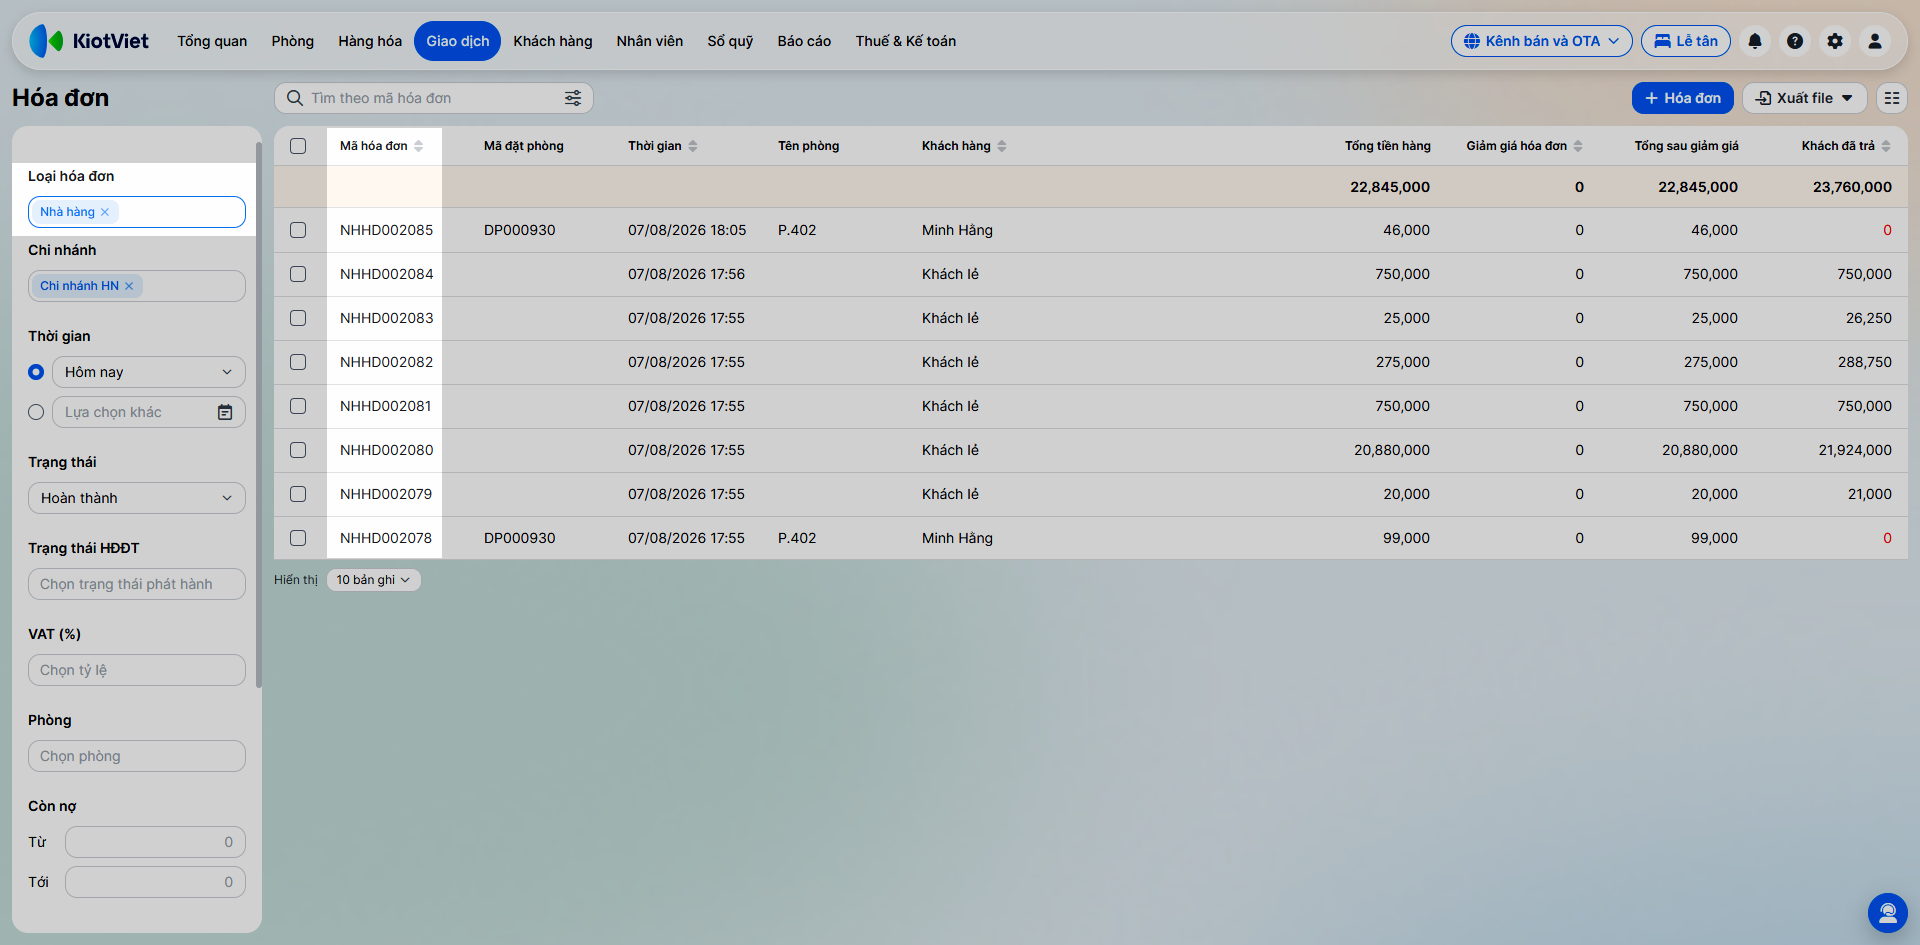Focus the invoice code search box
1920x945 pixels.
point(434,98)
